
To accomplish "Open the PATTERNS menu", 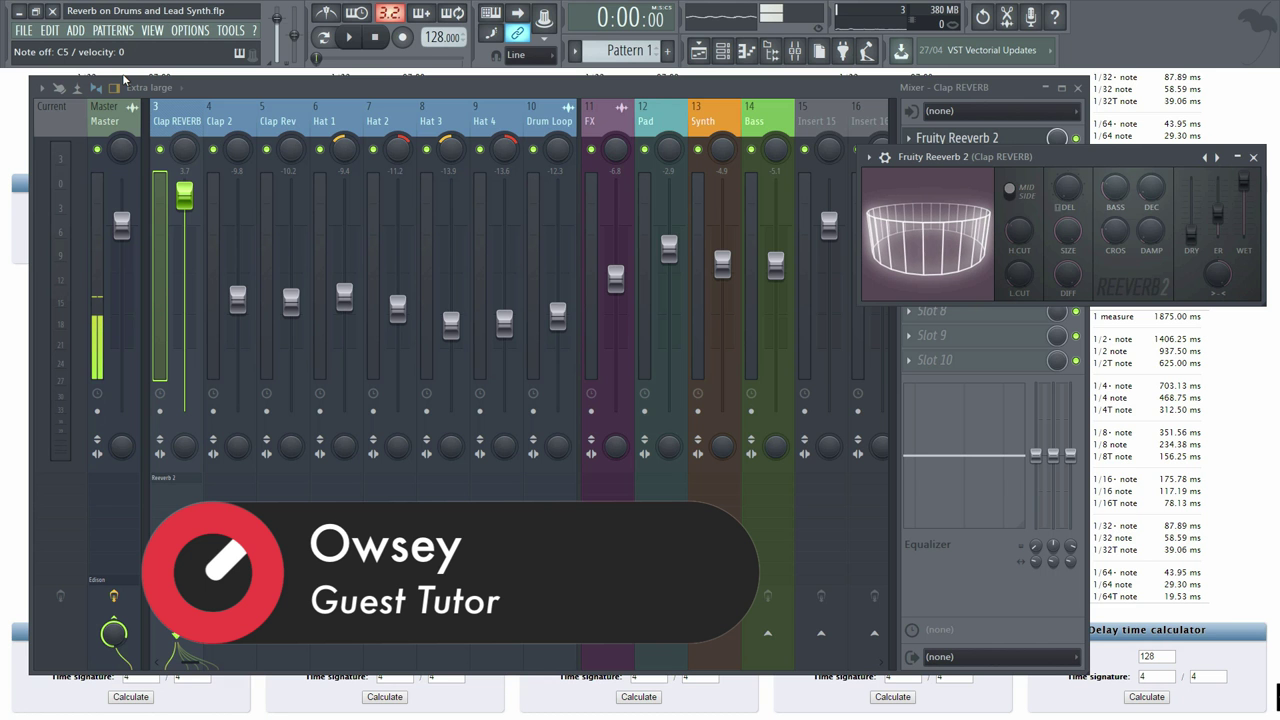I will point(113,31).
